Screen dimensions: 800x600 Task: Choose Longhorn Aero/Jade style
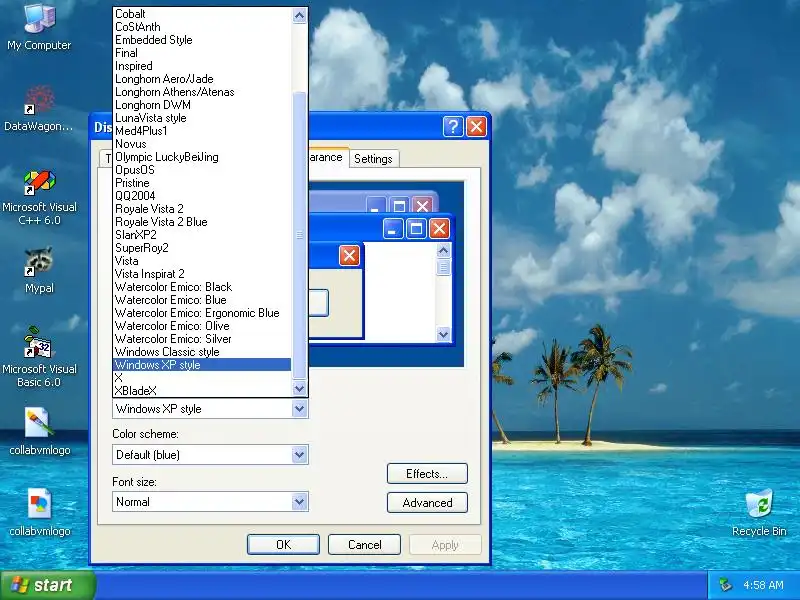coord(202,79)
